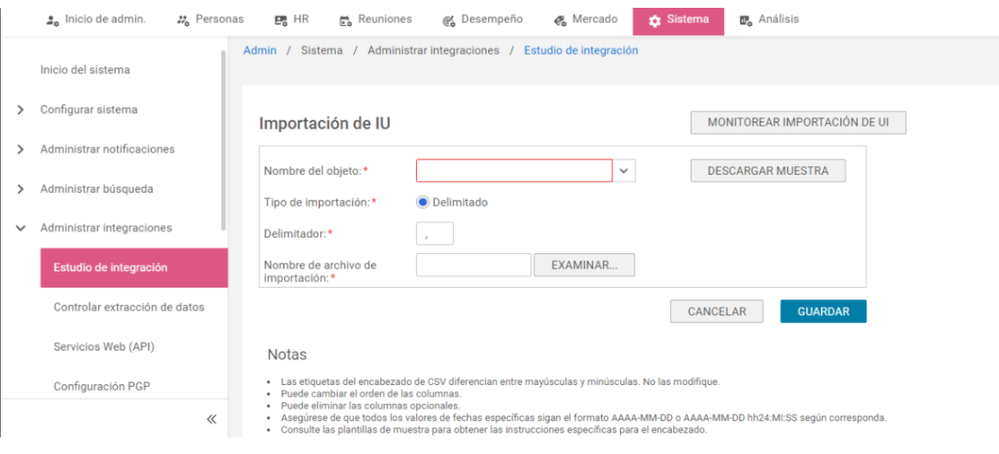This screenshot has width=999, height=454.
Task: Go to the Reuniones tab
Action: 375,20
